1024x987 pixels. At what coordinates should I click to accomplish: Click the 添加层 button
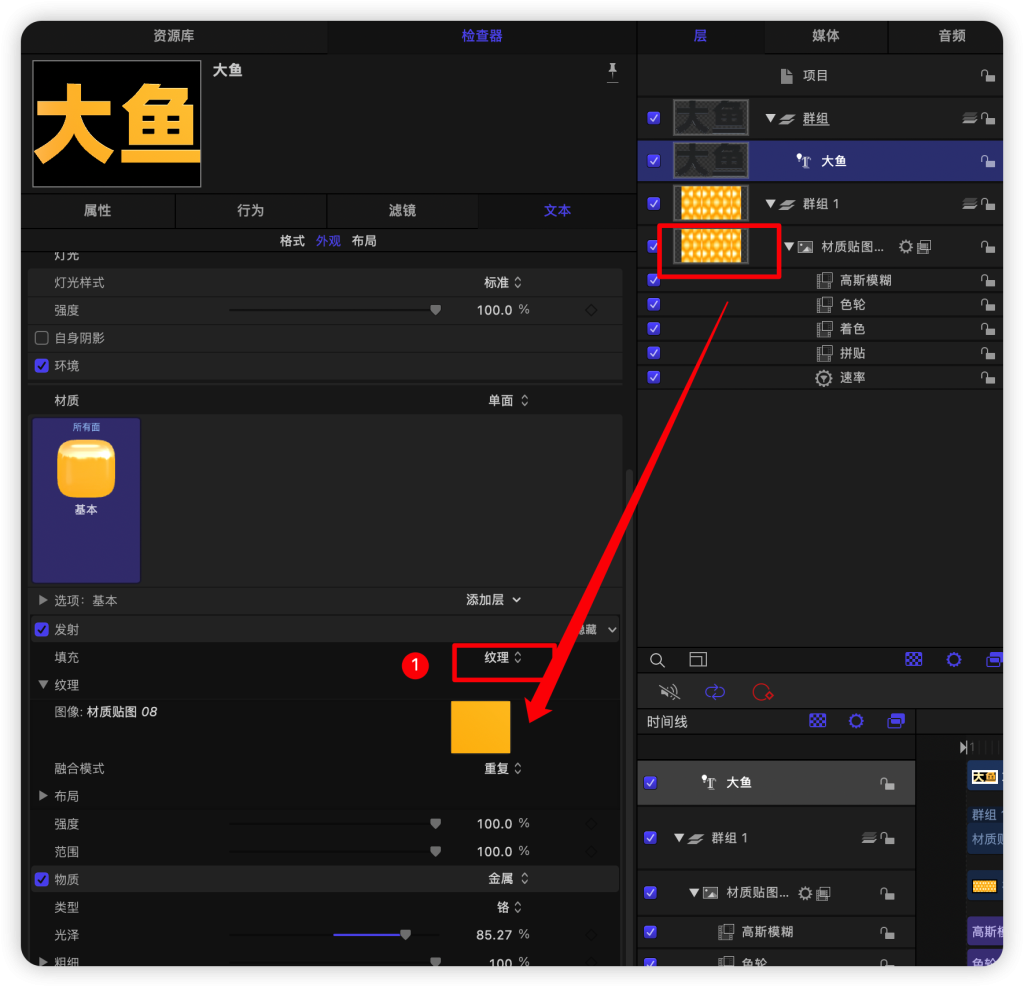tap(493, 600)
